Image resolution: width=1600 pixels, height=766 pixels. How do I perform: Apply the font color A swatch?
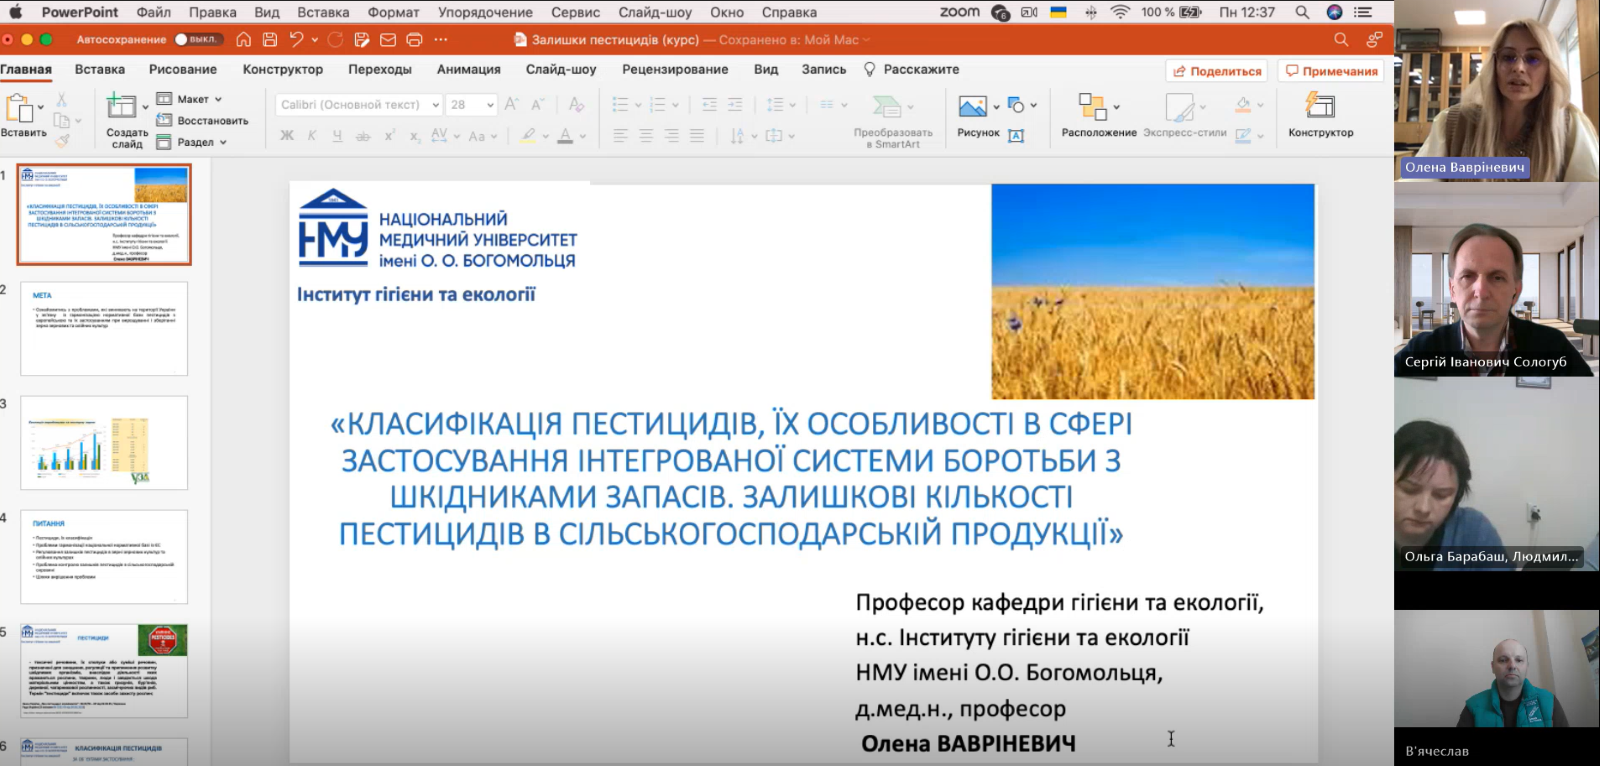(565, 135)
